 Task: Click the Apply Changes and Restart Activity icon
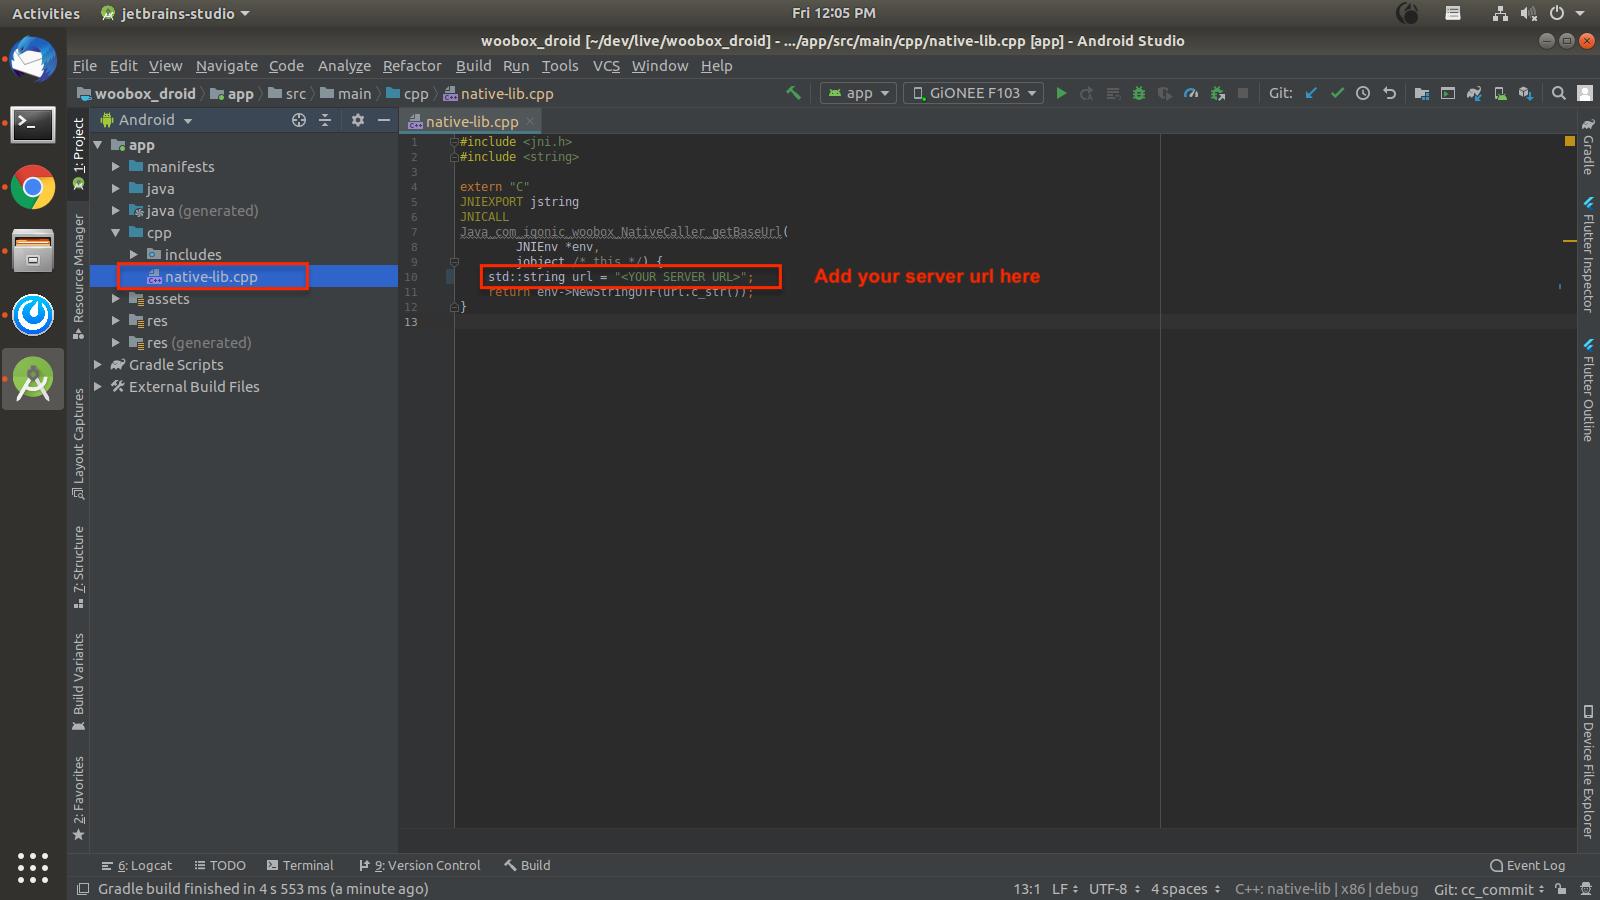click(x=1087, y=93)
